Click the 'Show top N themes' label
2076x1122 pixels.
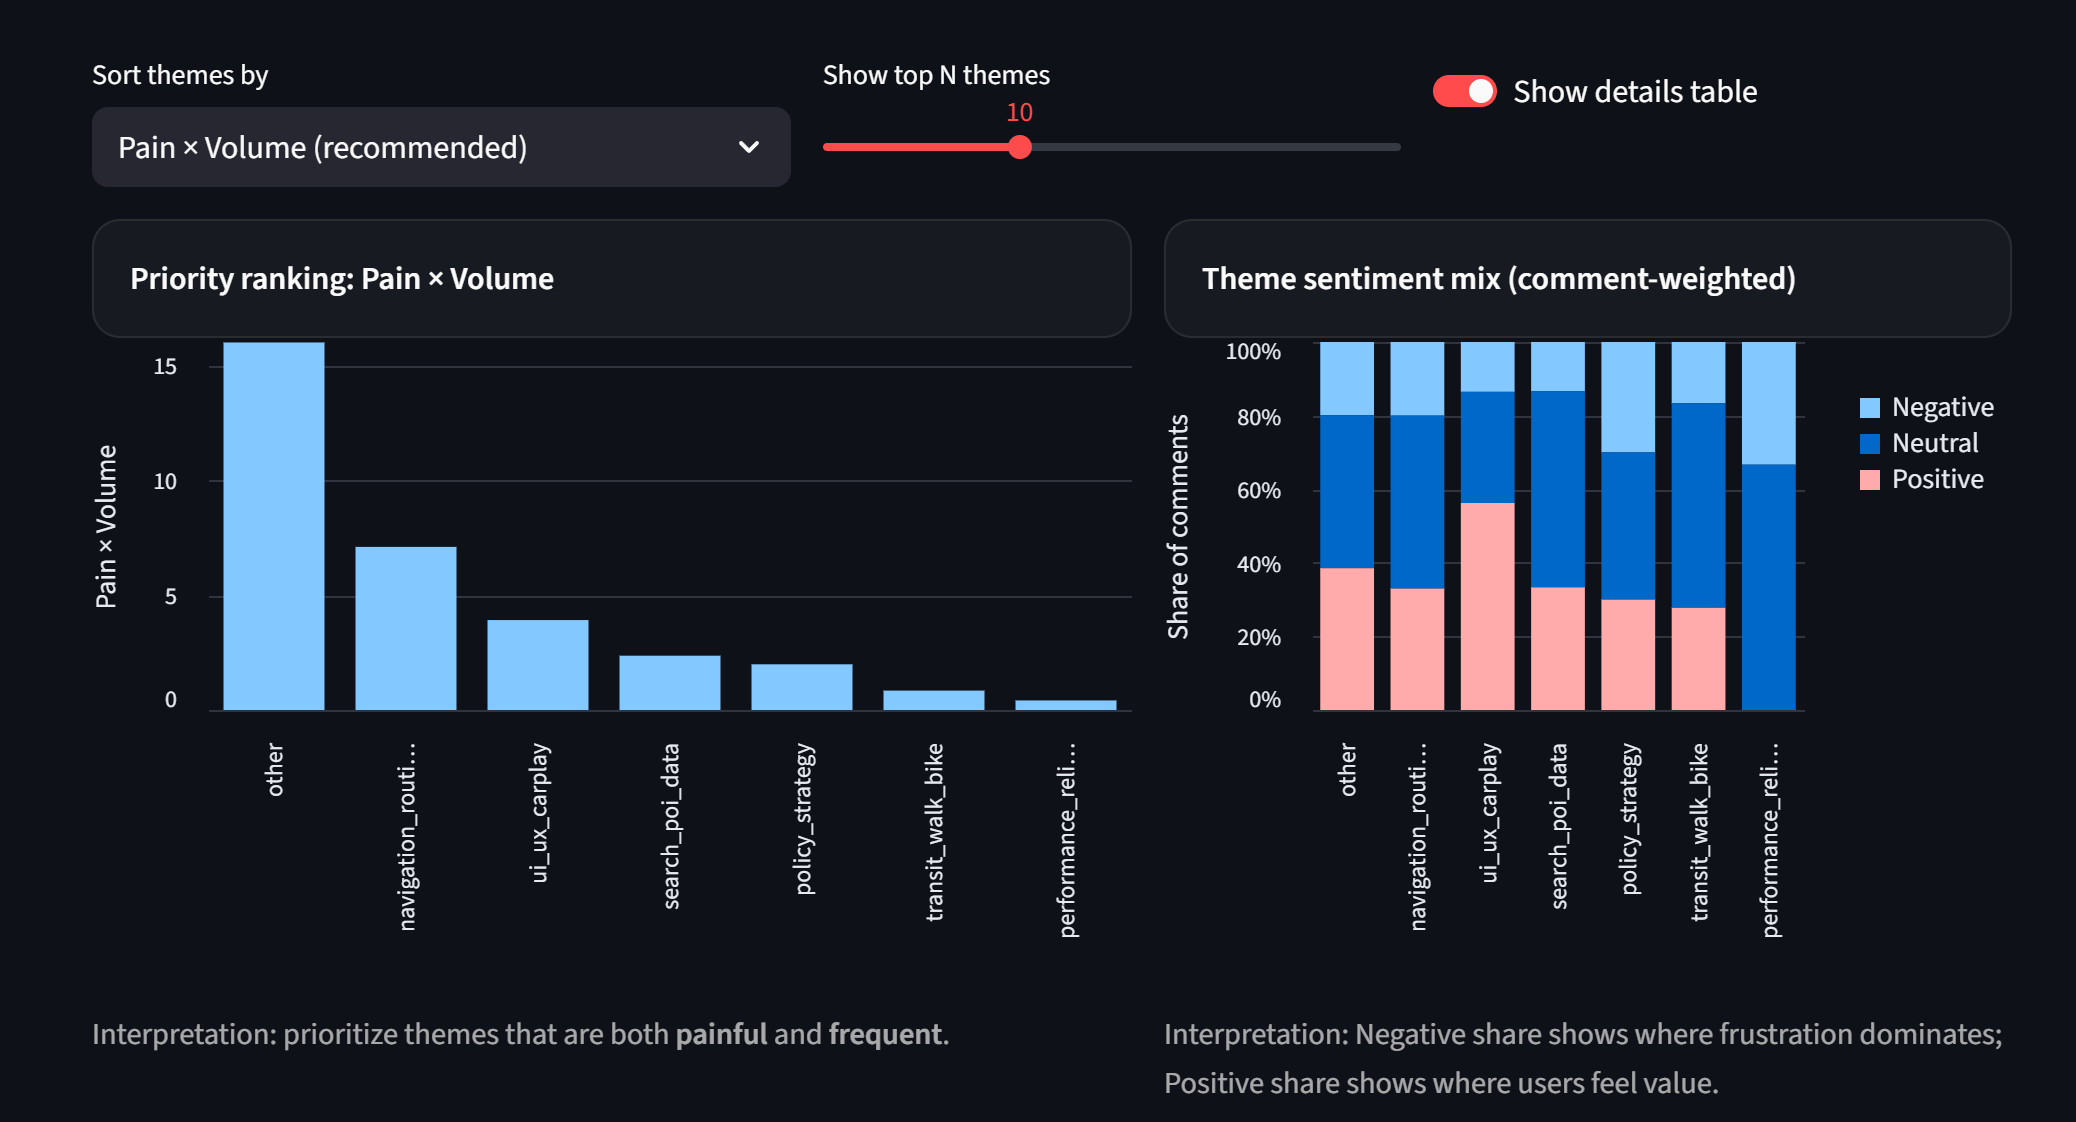tap(936, 74)
